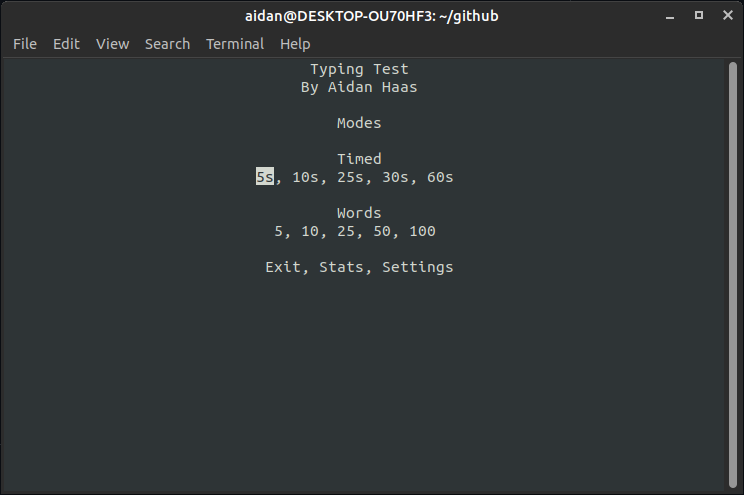Choose the 10s timed mode
Viewport: 744px width, 495px height.
click(305, 177)
